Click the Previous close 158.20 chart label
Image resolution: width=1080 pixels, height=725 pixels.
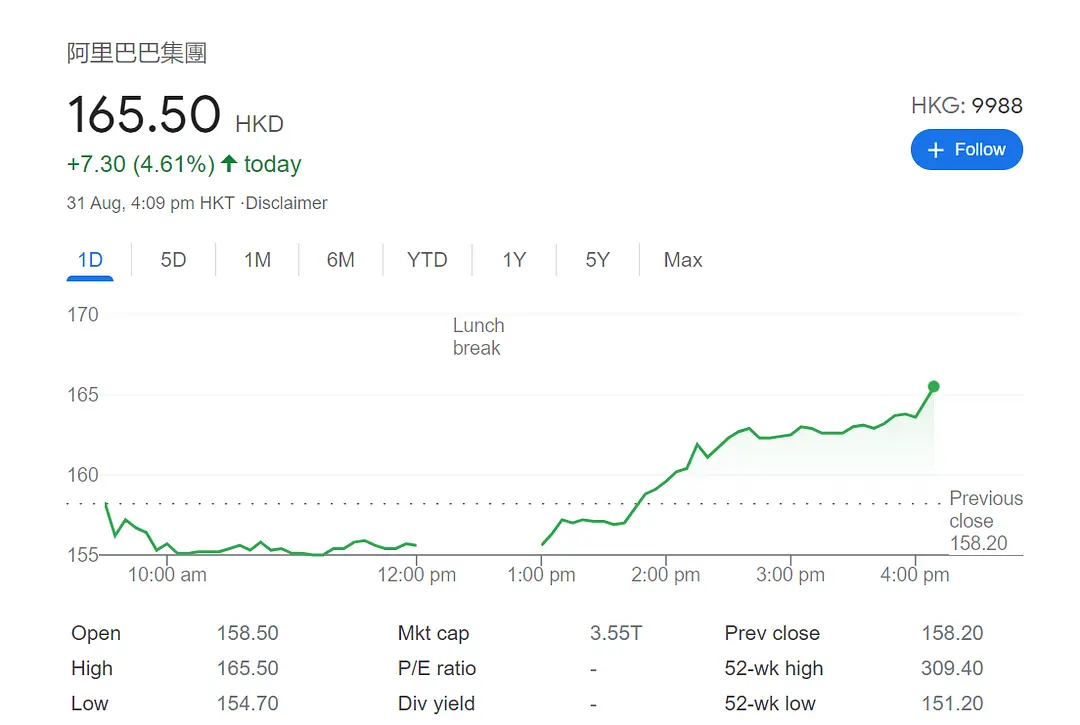coord(984,521)
